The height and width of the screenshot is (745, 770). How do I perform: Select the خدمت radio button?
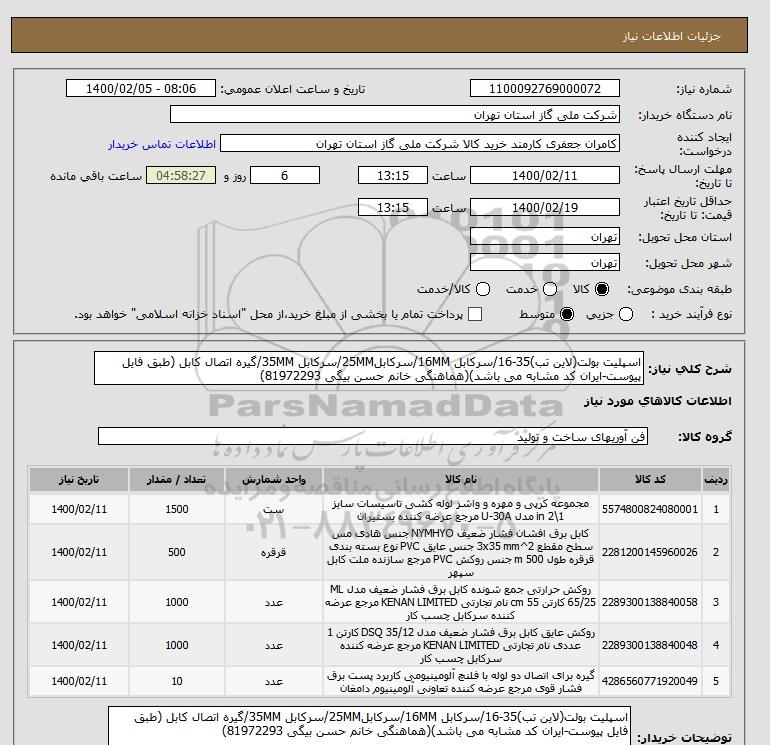550,289
